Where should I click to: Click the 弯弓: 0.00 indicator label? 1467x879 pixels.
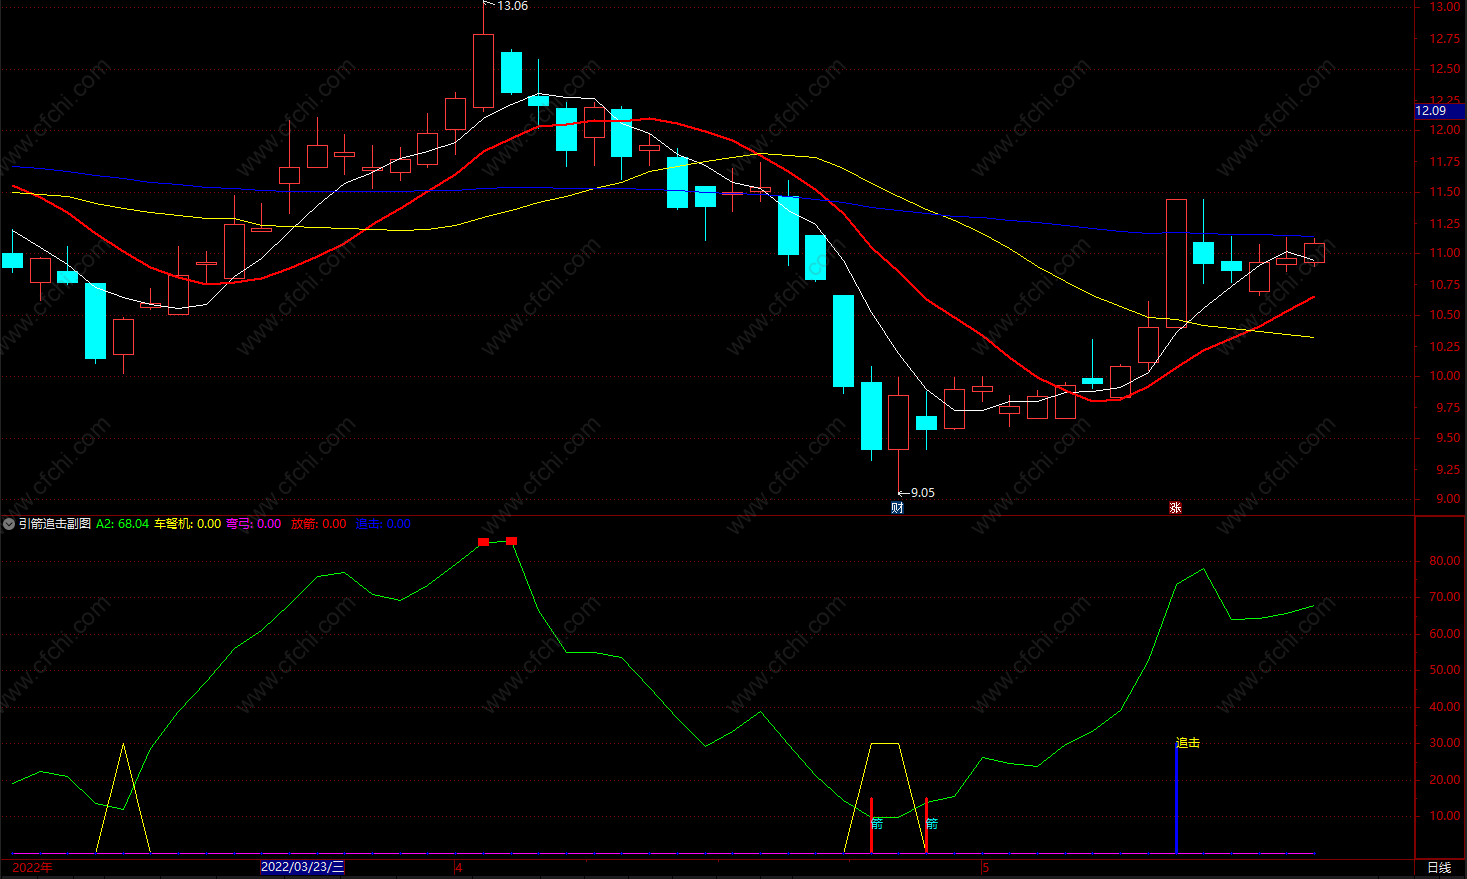254,524
